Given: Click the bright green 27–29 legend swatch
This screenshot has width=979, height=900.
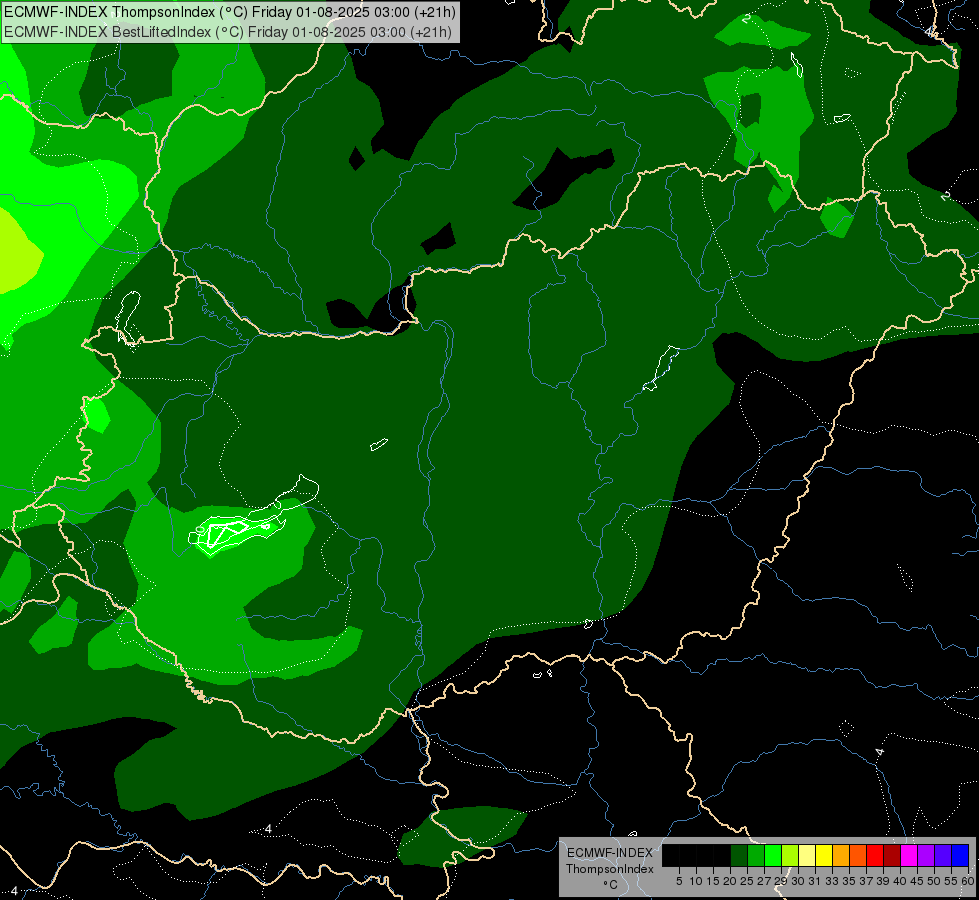Looking at the screenshot, I should click(x=773, y=855).
